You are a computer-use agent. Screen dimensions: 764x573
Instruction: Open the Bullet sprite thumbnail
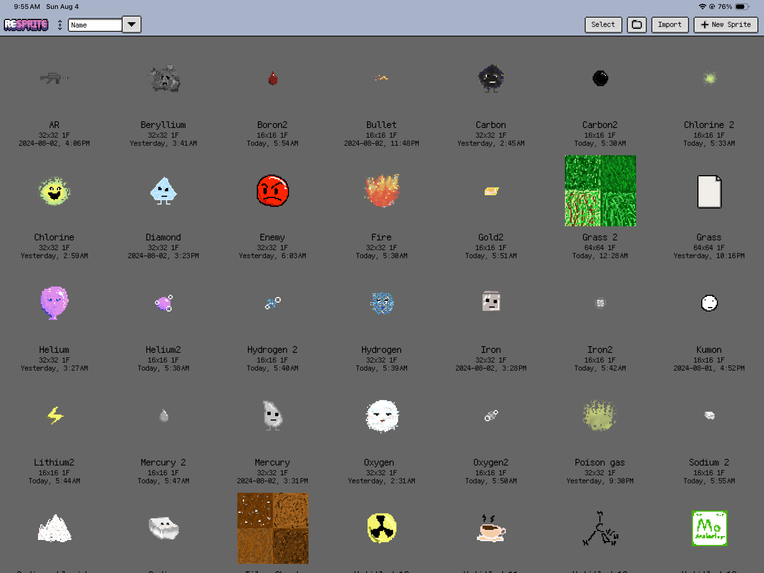click(x=382, y=77)
